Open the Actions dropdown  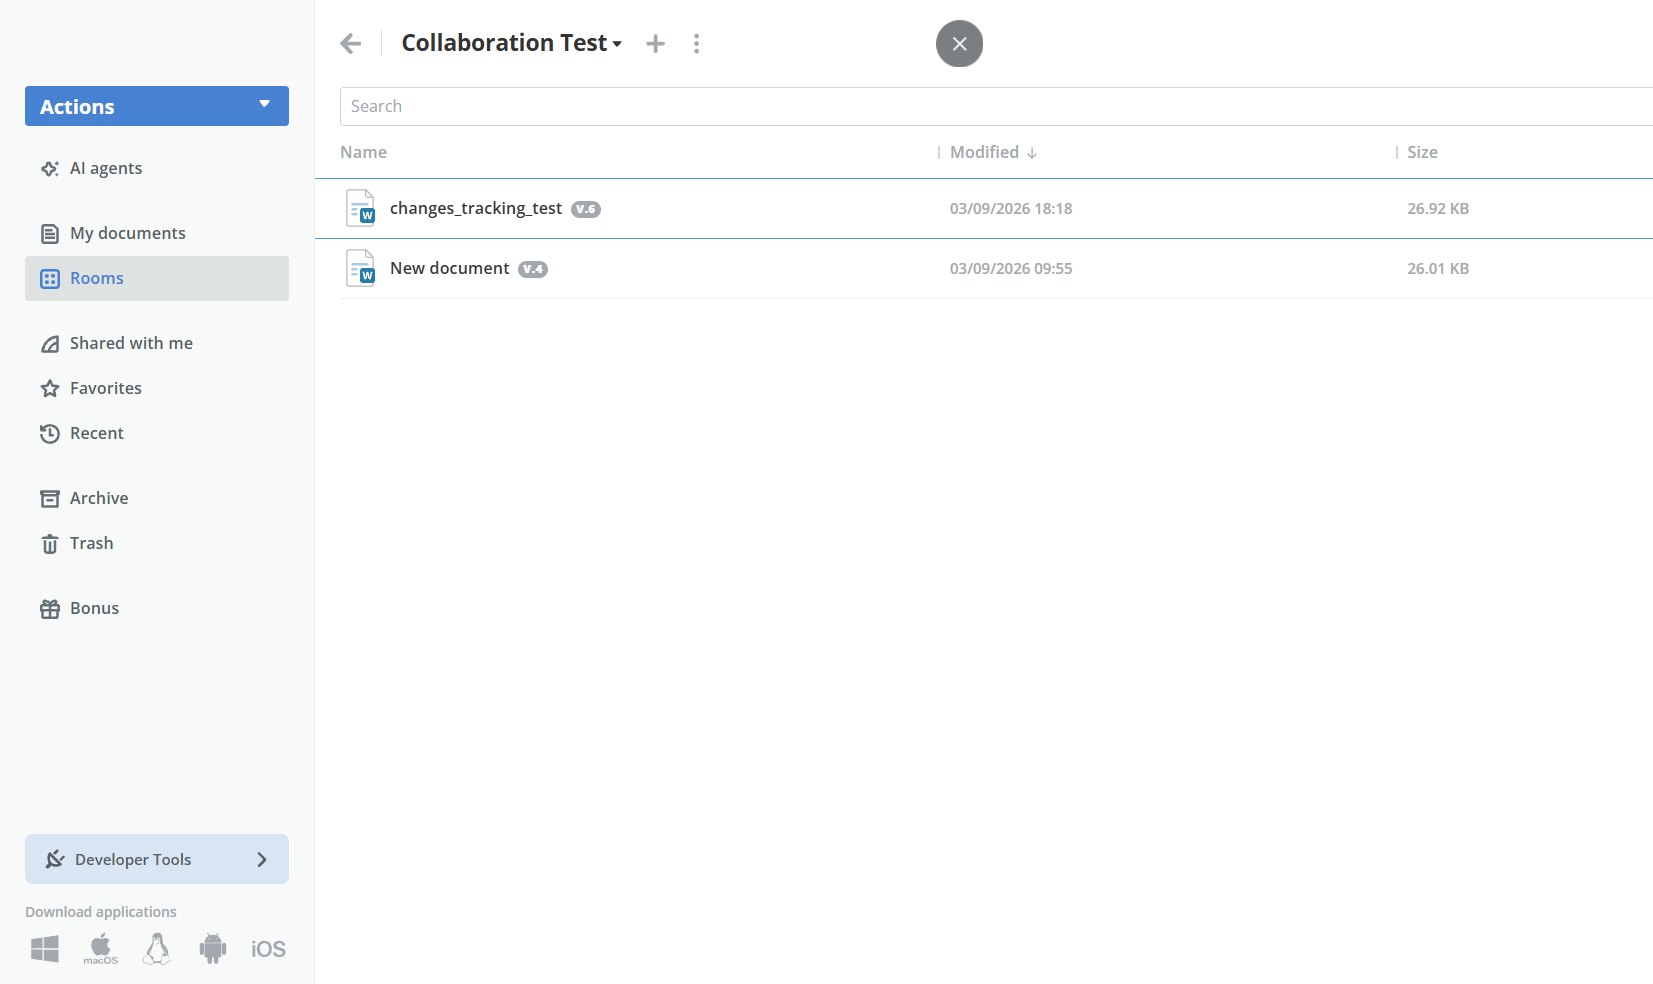tap(157, 106)
